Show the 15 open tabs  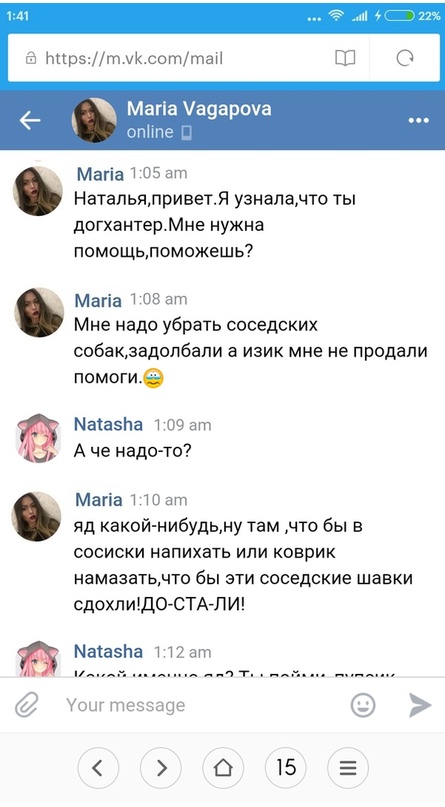tap(286, 768)
